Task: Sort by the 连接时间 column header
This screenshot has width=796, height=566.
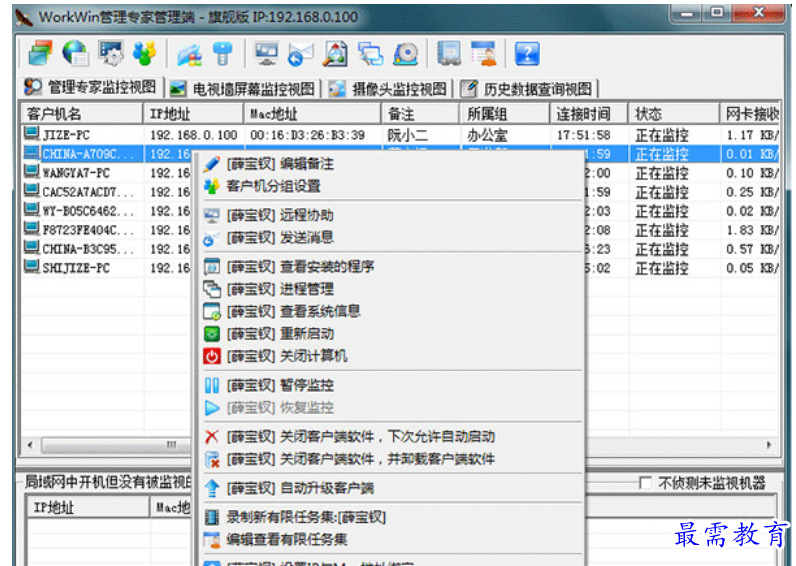Action: tap(589, 114)
